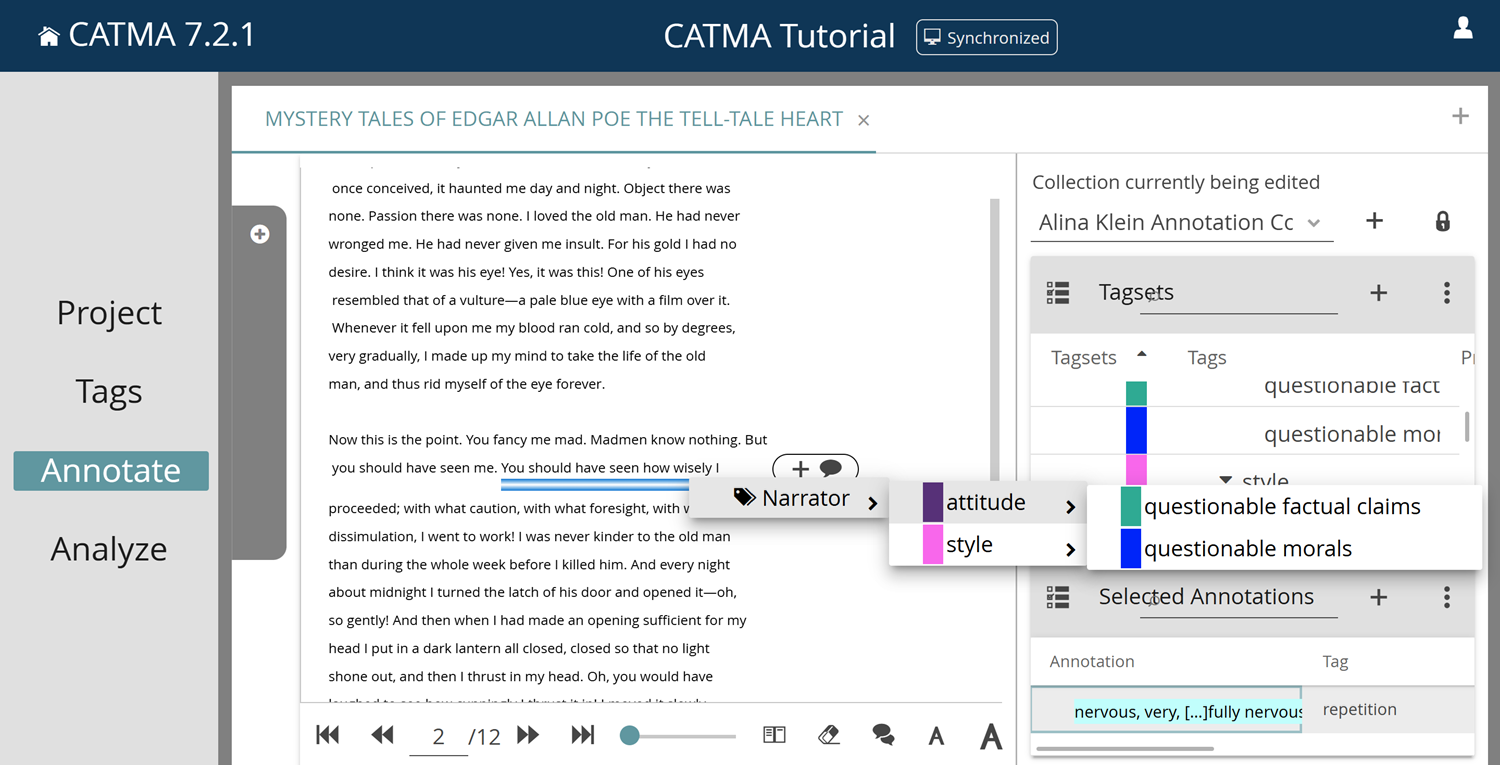1500x765 pixels.
Task: Click the Tagsets panel filter field
Action: click(x=1238, y=297)
